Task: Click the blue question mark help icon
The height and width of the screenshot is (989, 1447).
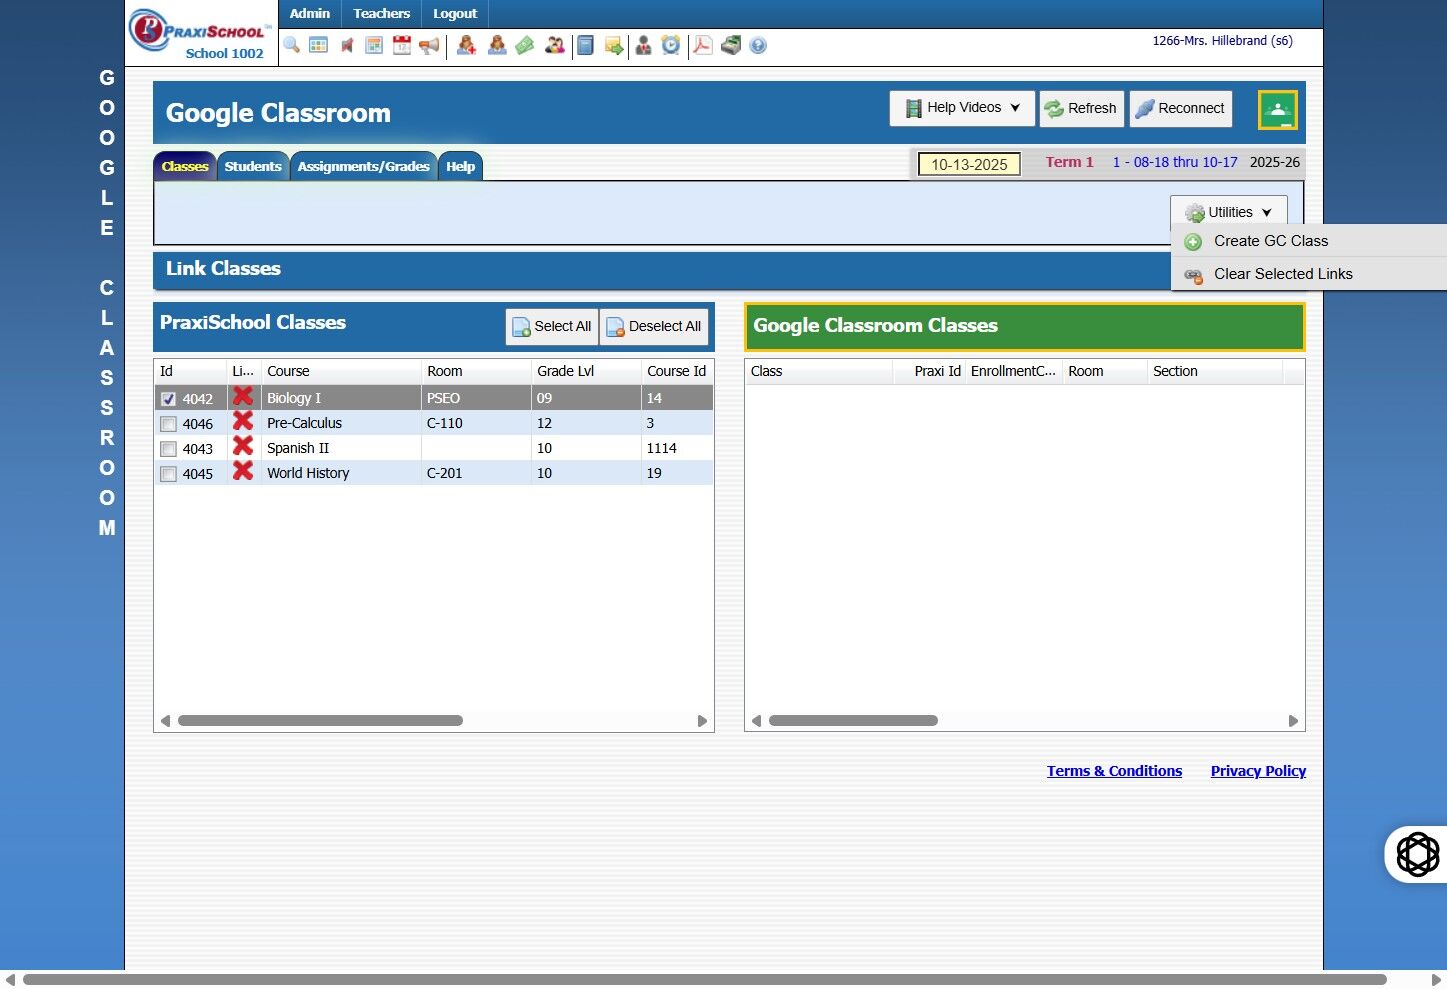Action: 758,45
